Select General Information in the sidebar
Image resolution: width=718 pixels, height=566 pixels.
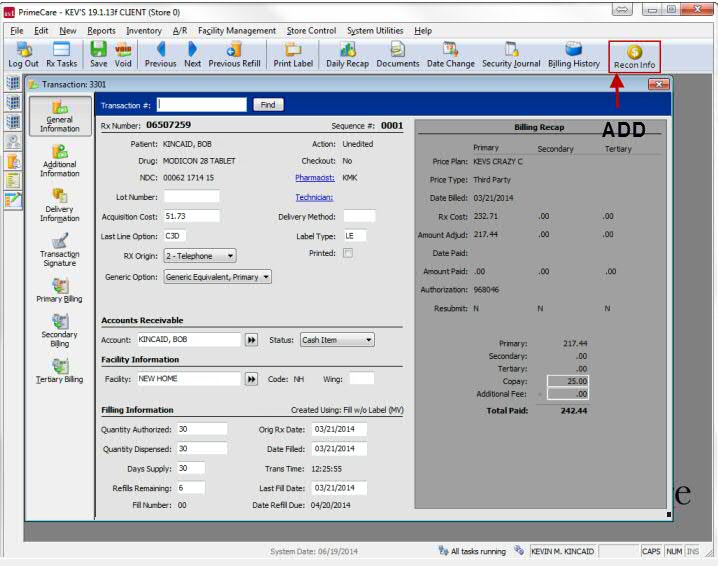(60, 116)
